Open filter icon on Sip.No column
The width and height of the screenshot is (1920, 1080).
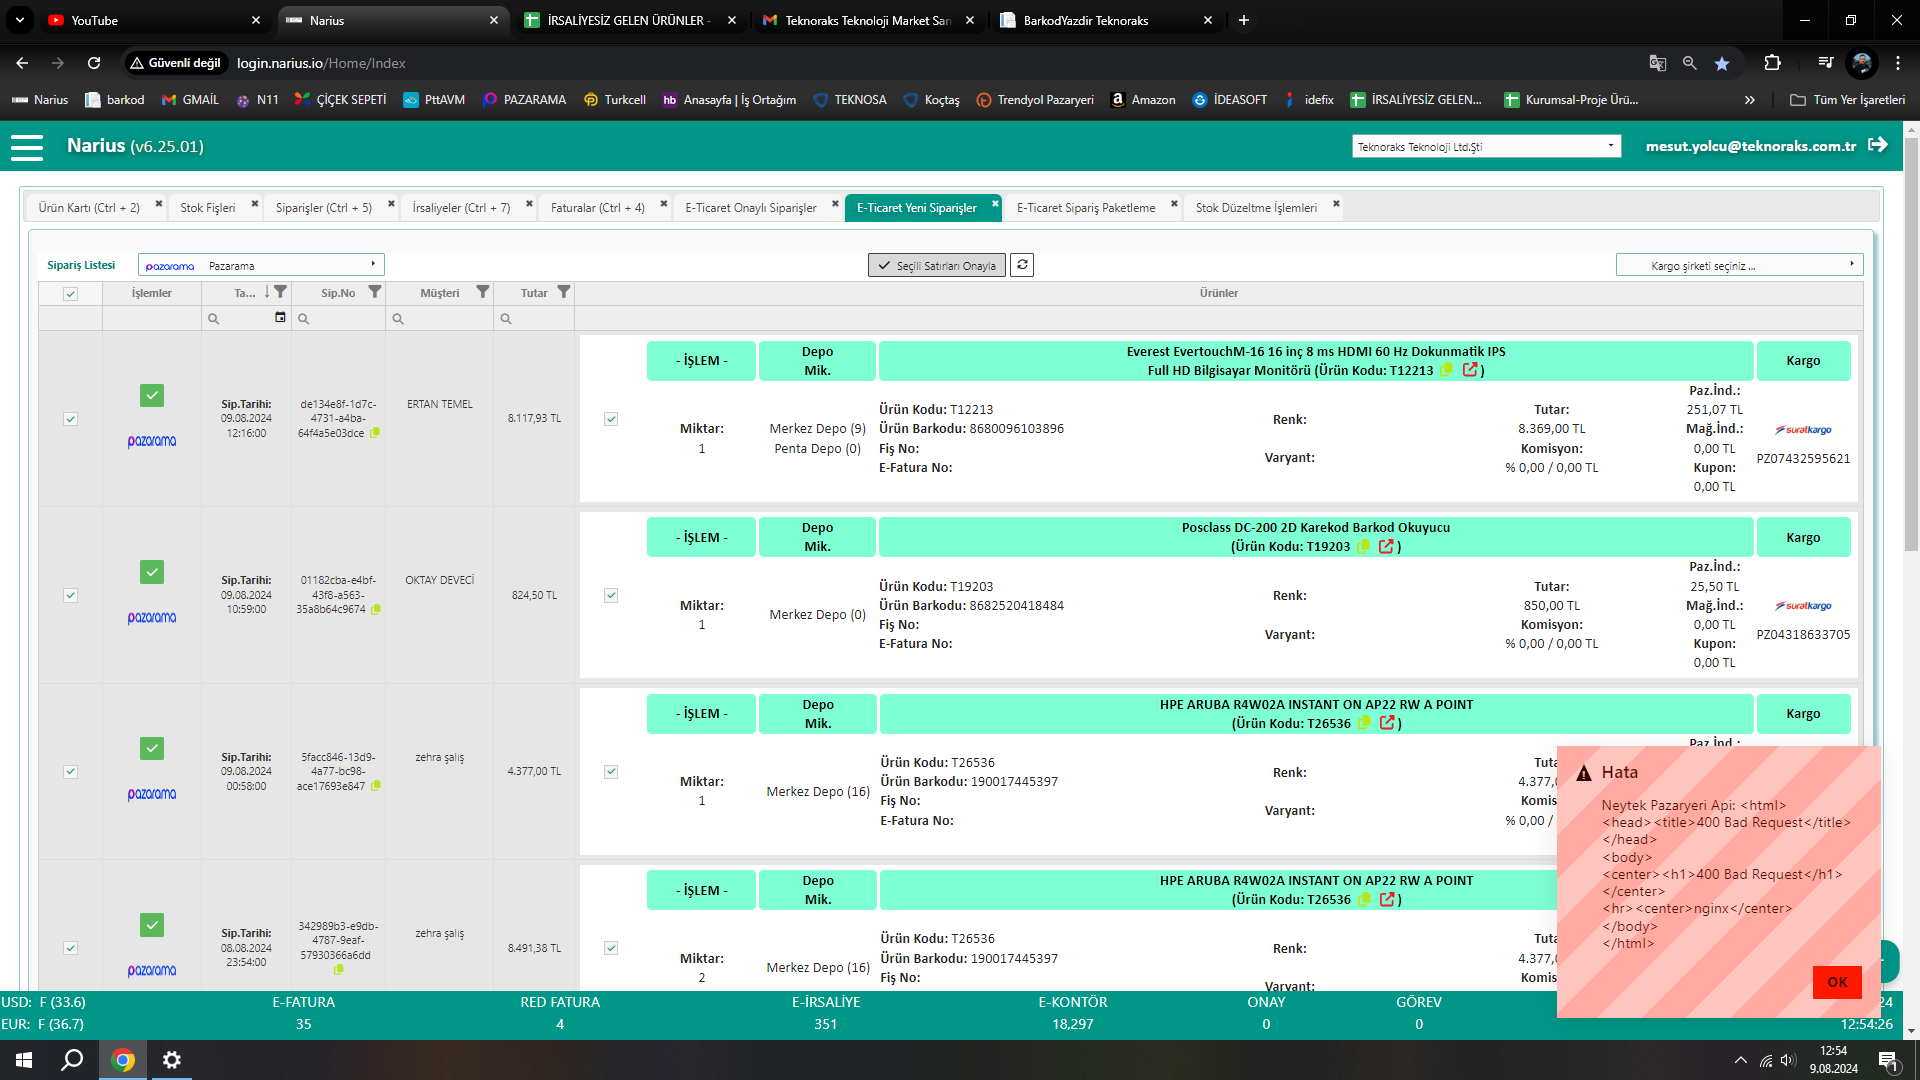[x=375, y=292]
